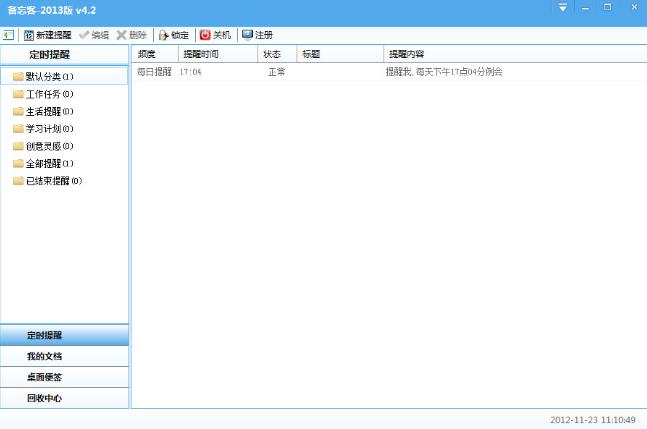Select the 默认分类 (1) folder
Image resolution: width=647 pixels, height=429 pixels.
tap(64, 76)
